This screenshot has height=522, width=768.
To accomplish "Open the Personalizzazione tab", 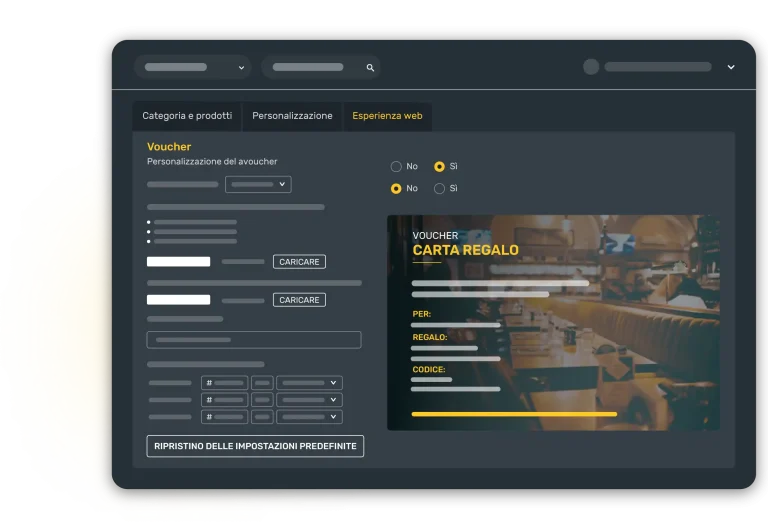I will coord(292,116).
